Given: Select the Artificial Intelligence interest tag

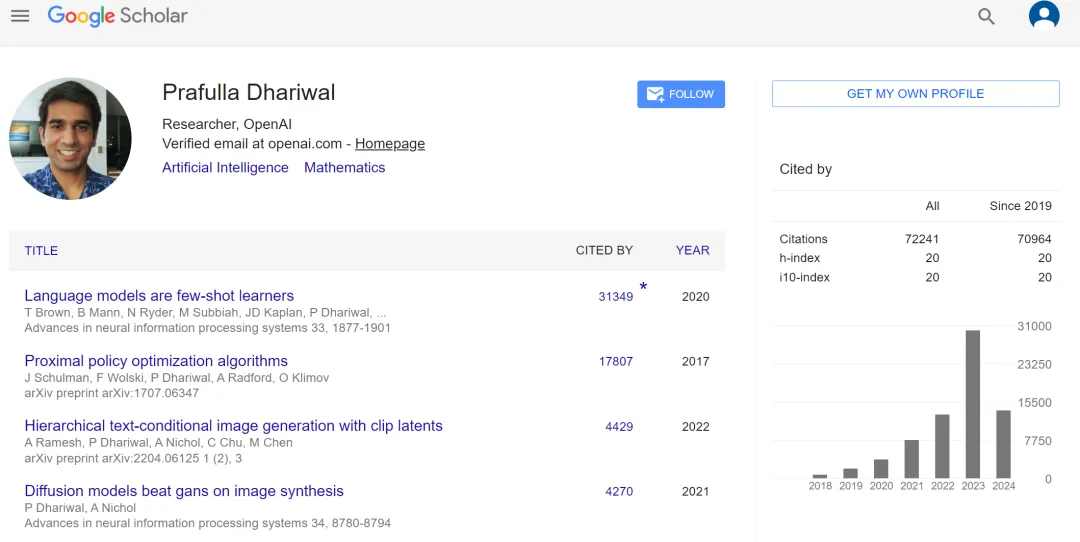Looking at the screenshot, I should pyautogui.click(x=225, y=167).
